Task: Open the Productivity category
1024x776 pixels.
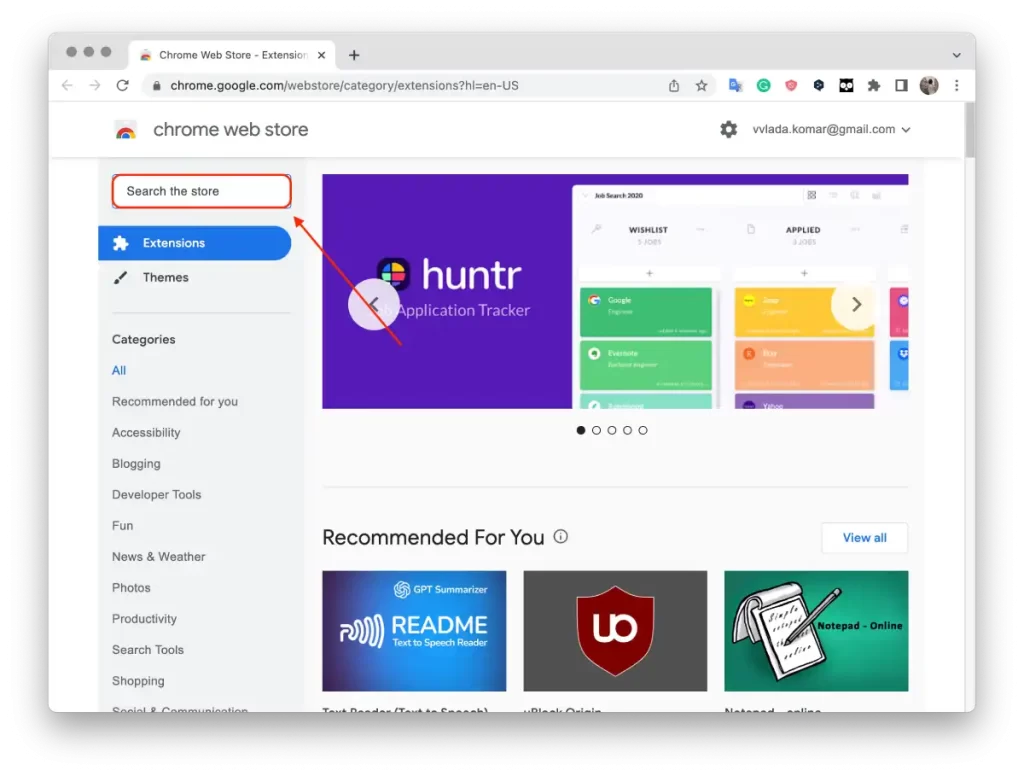Action: tap(144, 619)
